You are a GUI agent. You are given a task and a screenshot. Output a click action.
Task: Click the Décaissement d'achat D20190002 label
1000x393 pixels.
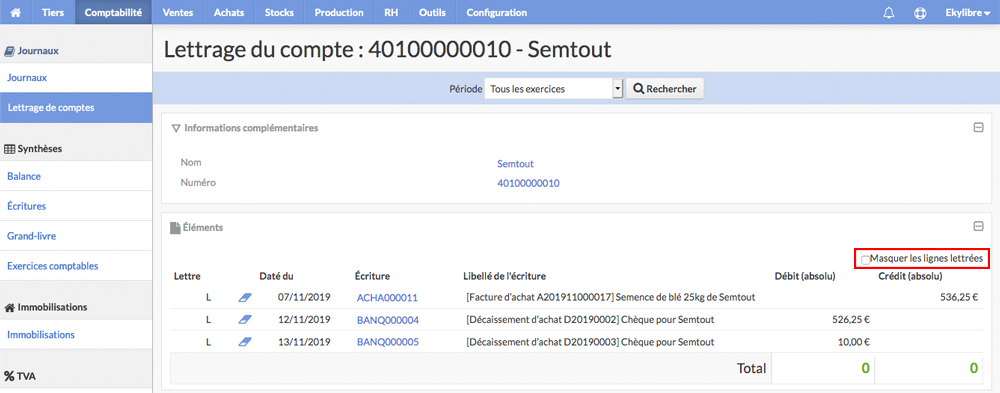(x=591, y=320)
